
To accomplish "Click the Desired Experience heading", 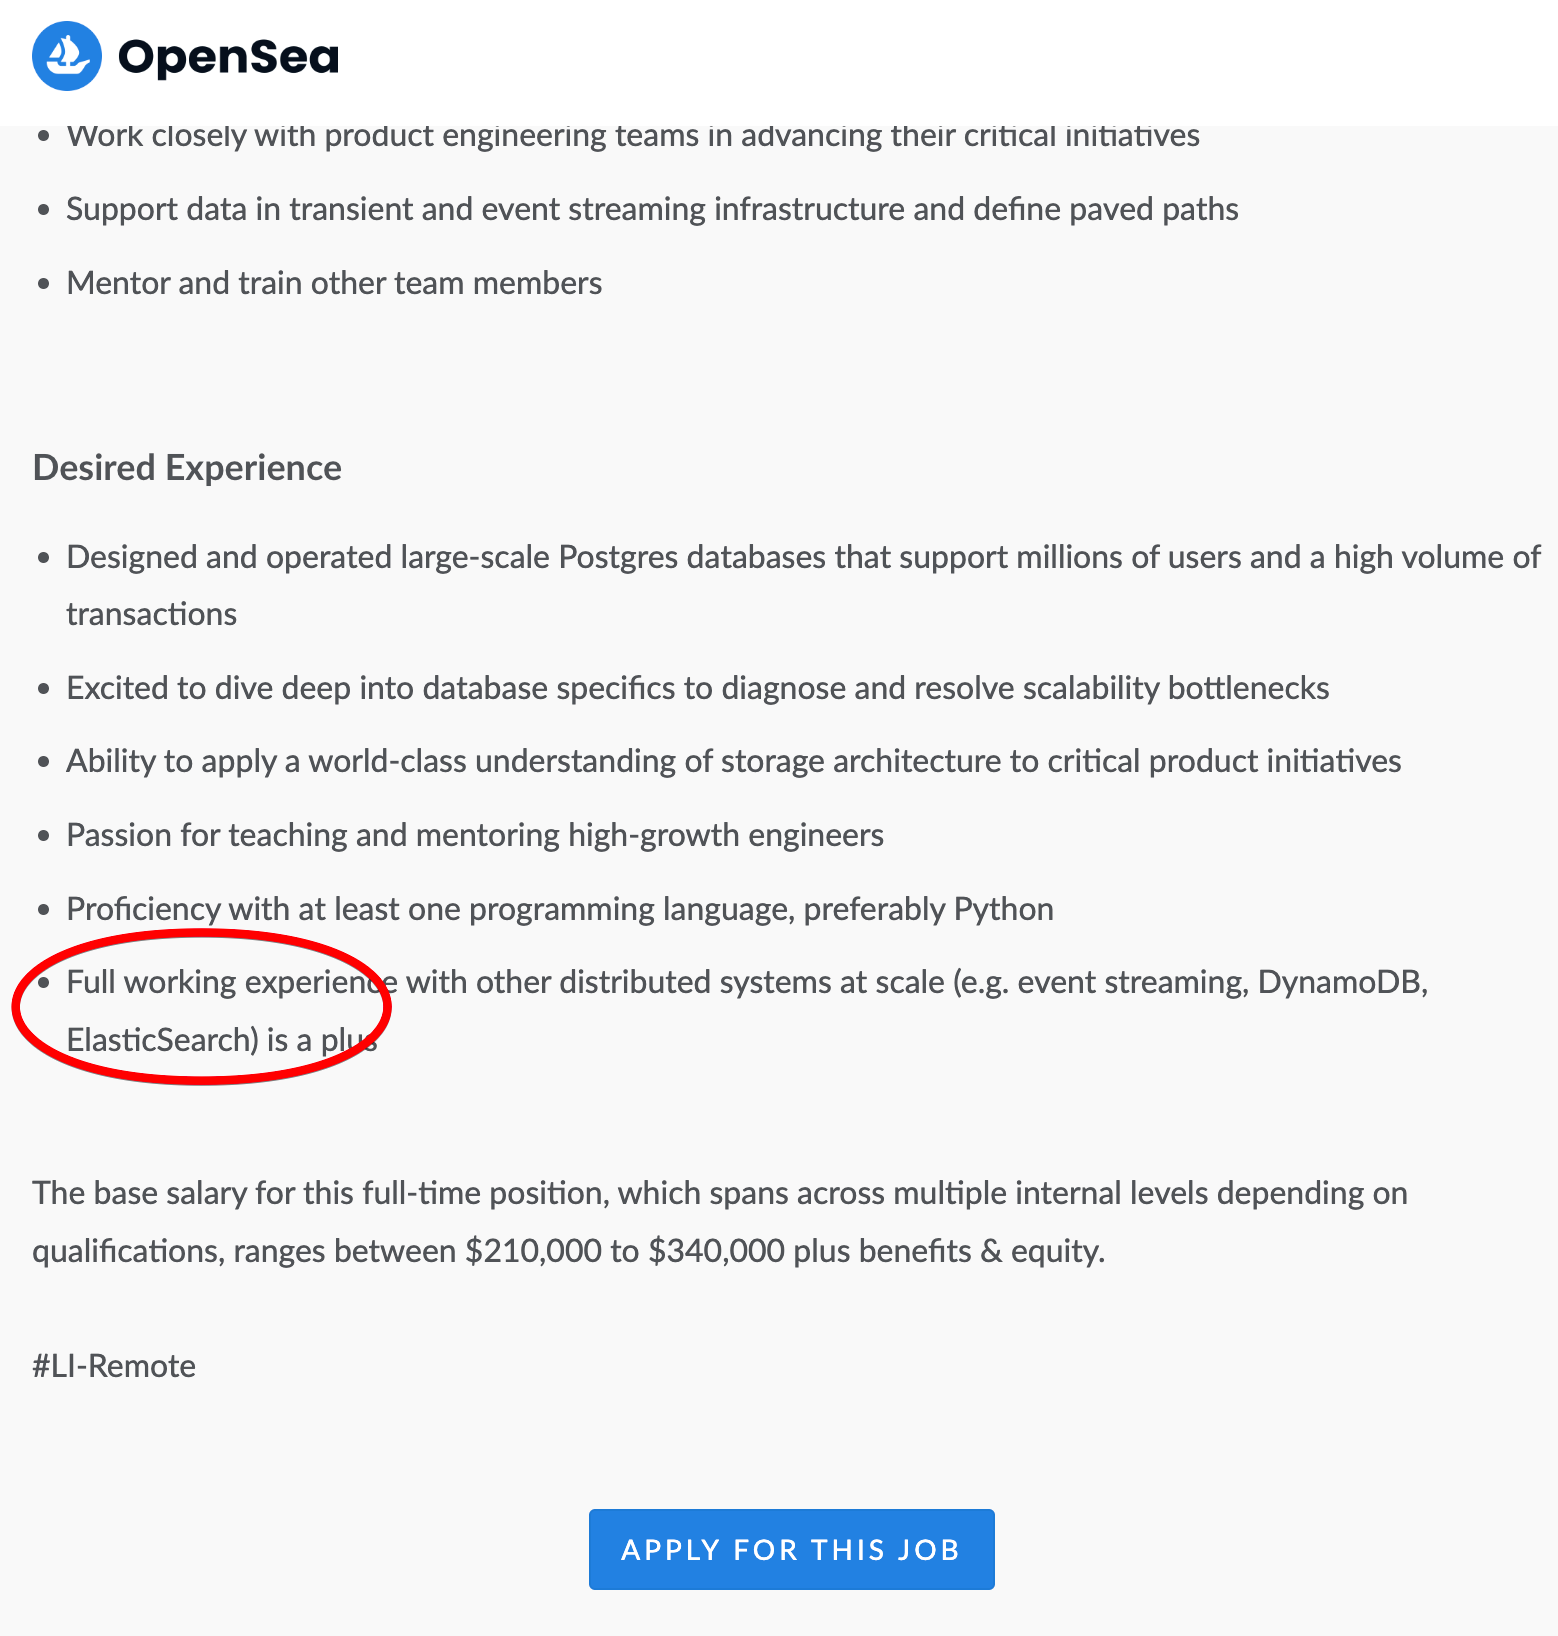I will click(x=187, y=468).
